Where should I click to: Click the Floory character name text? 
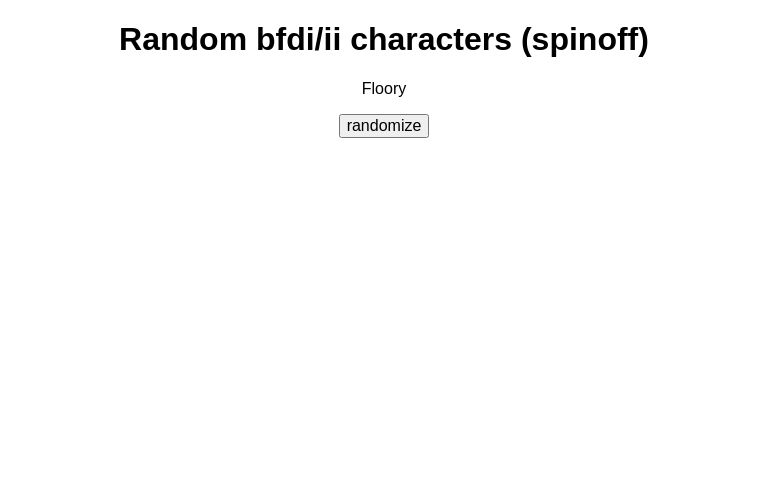[x=384, y=89]
